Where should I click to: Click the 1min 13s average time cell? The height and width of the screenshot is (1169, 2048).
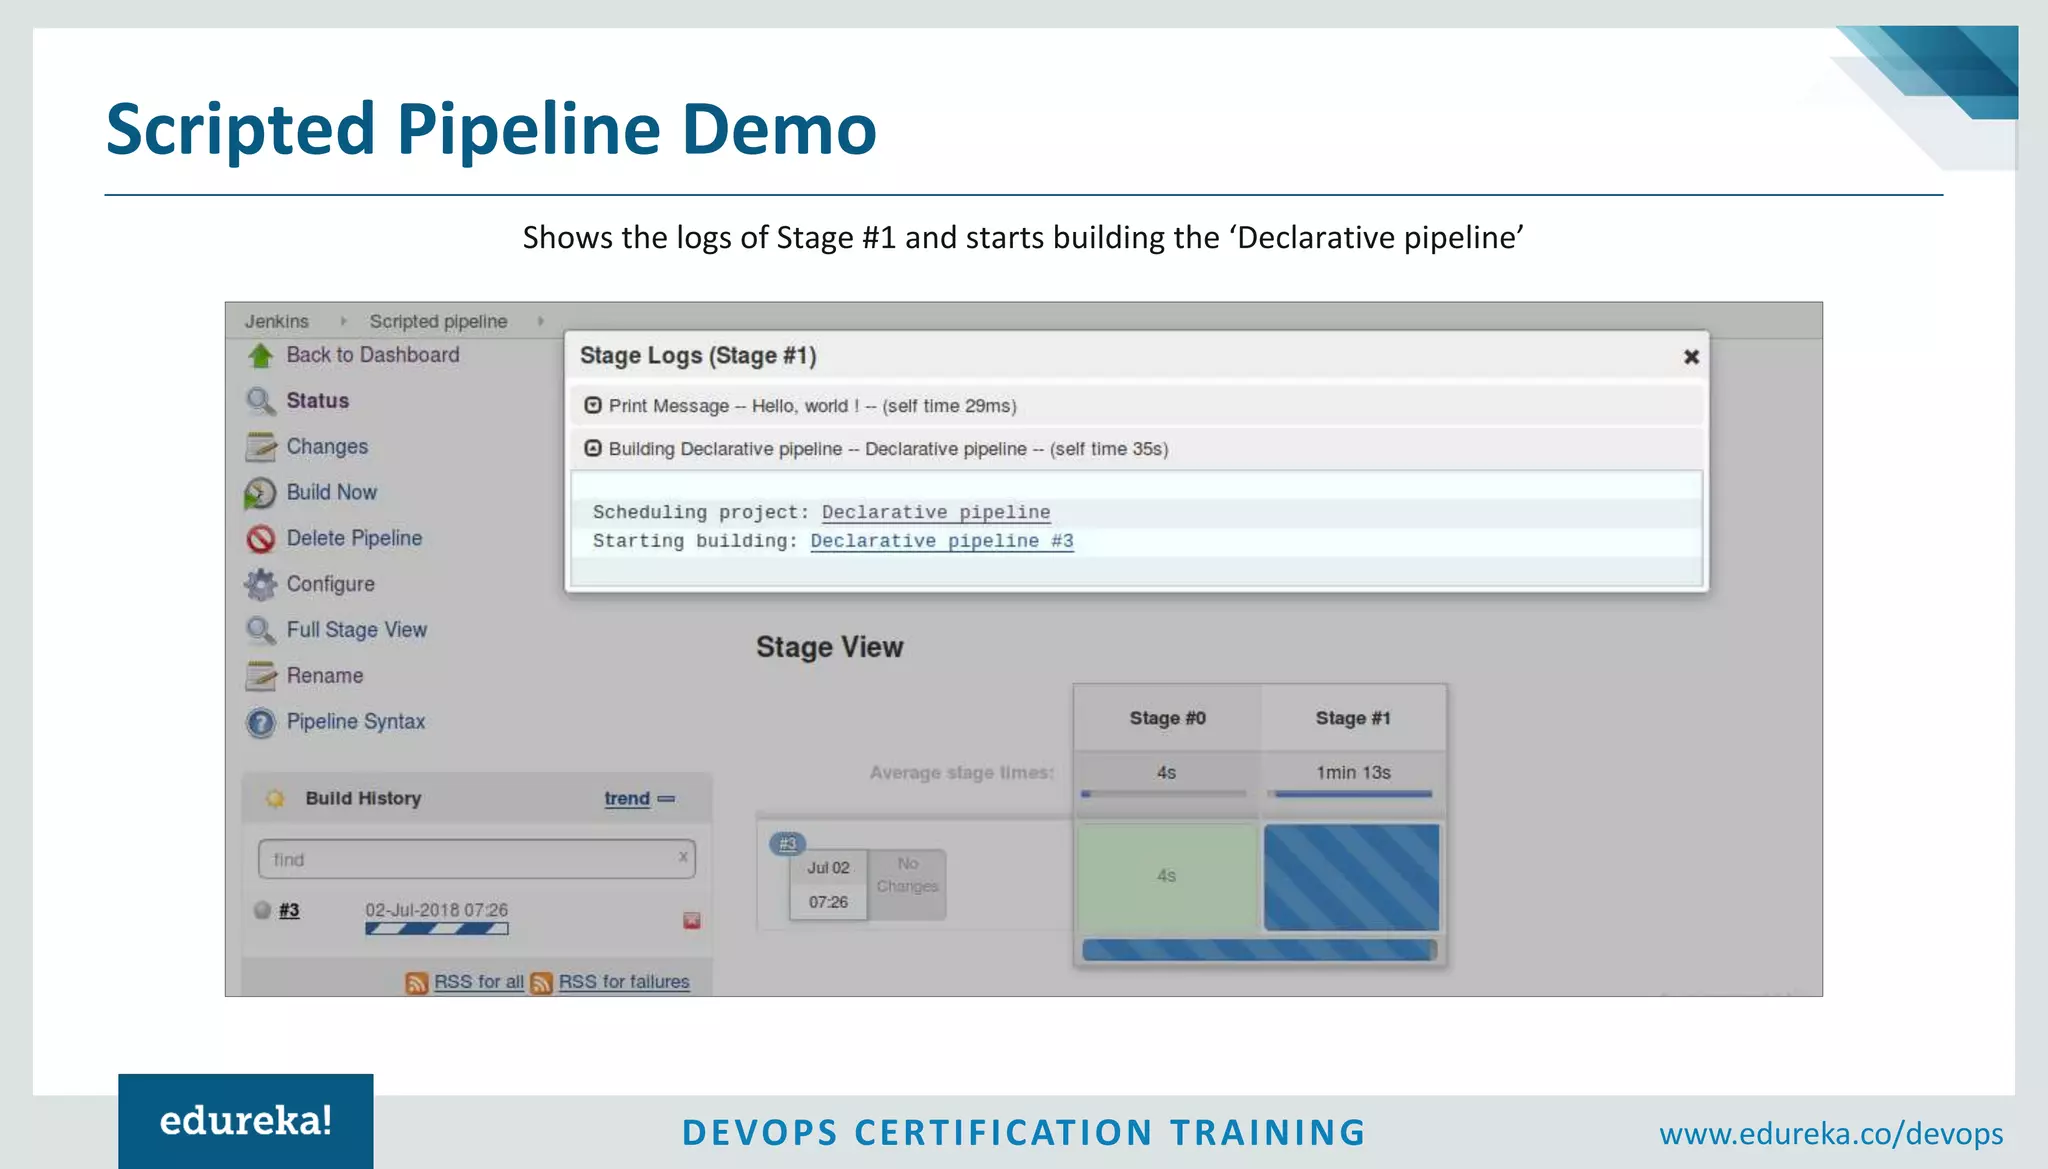(1353, 772)
